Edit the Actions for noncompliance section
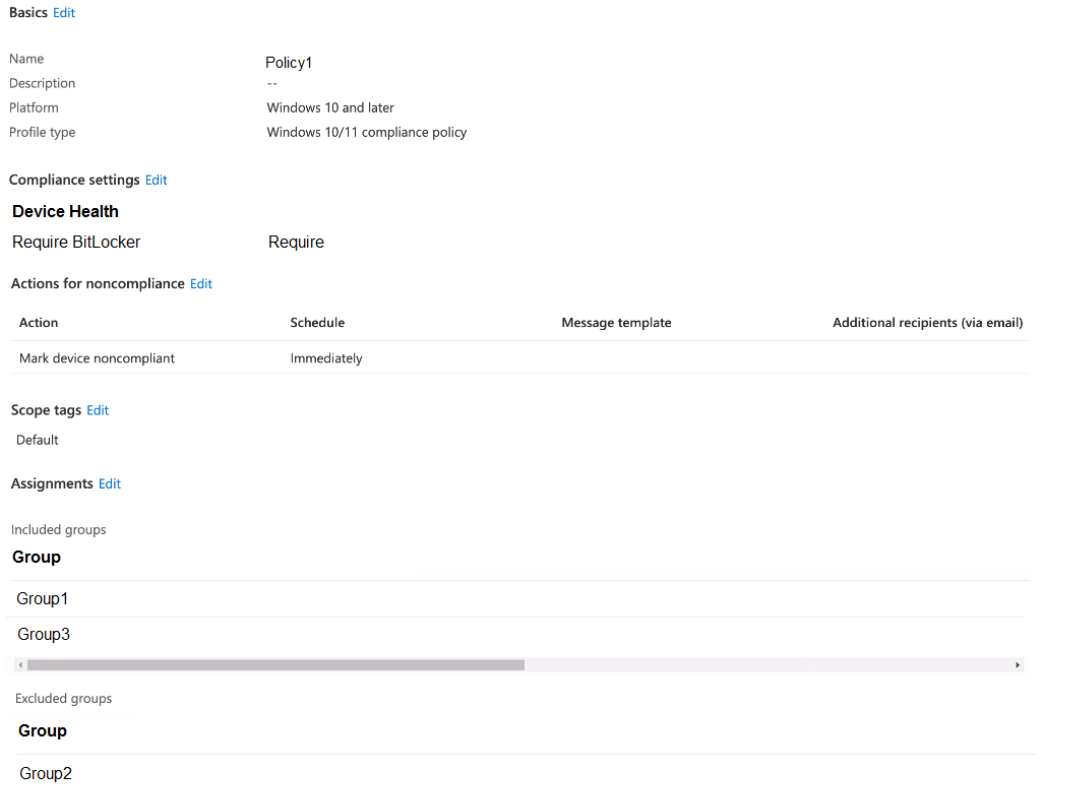 201,284
